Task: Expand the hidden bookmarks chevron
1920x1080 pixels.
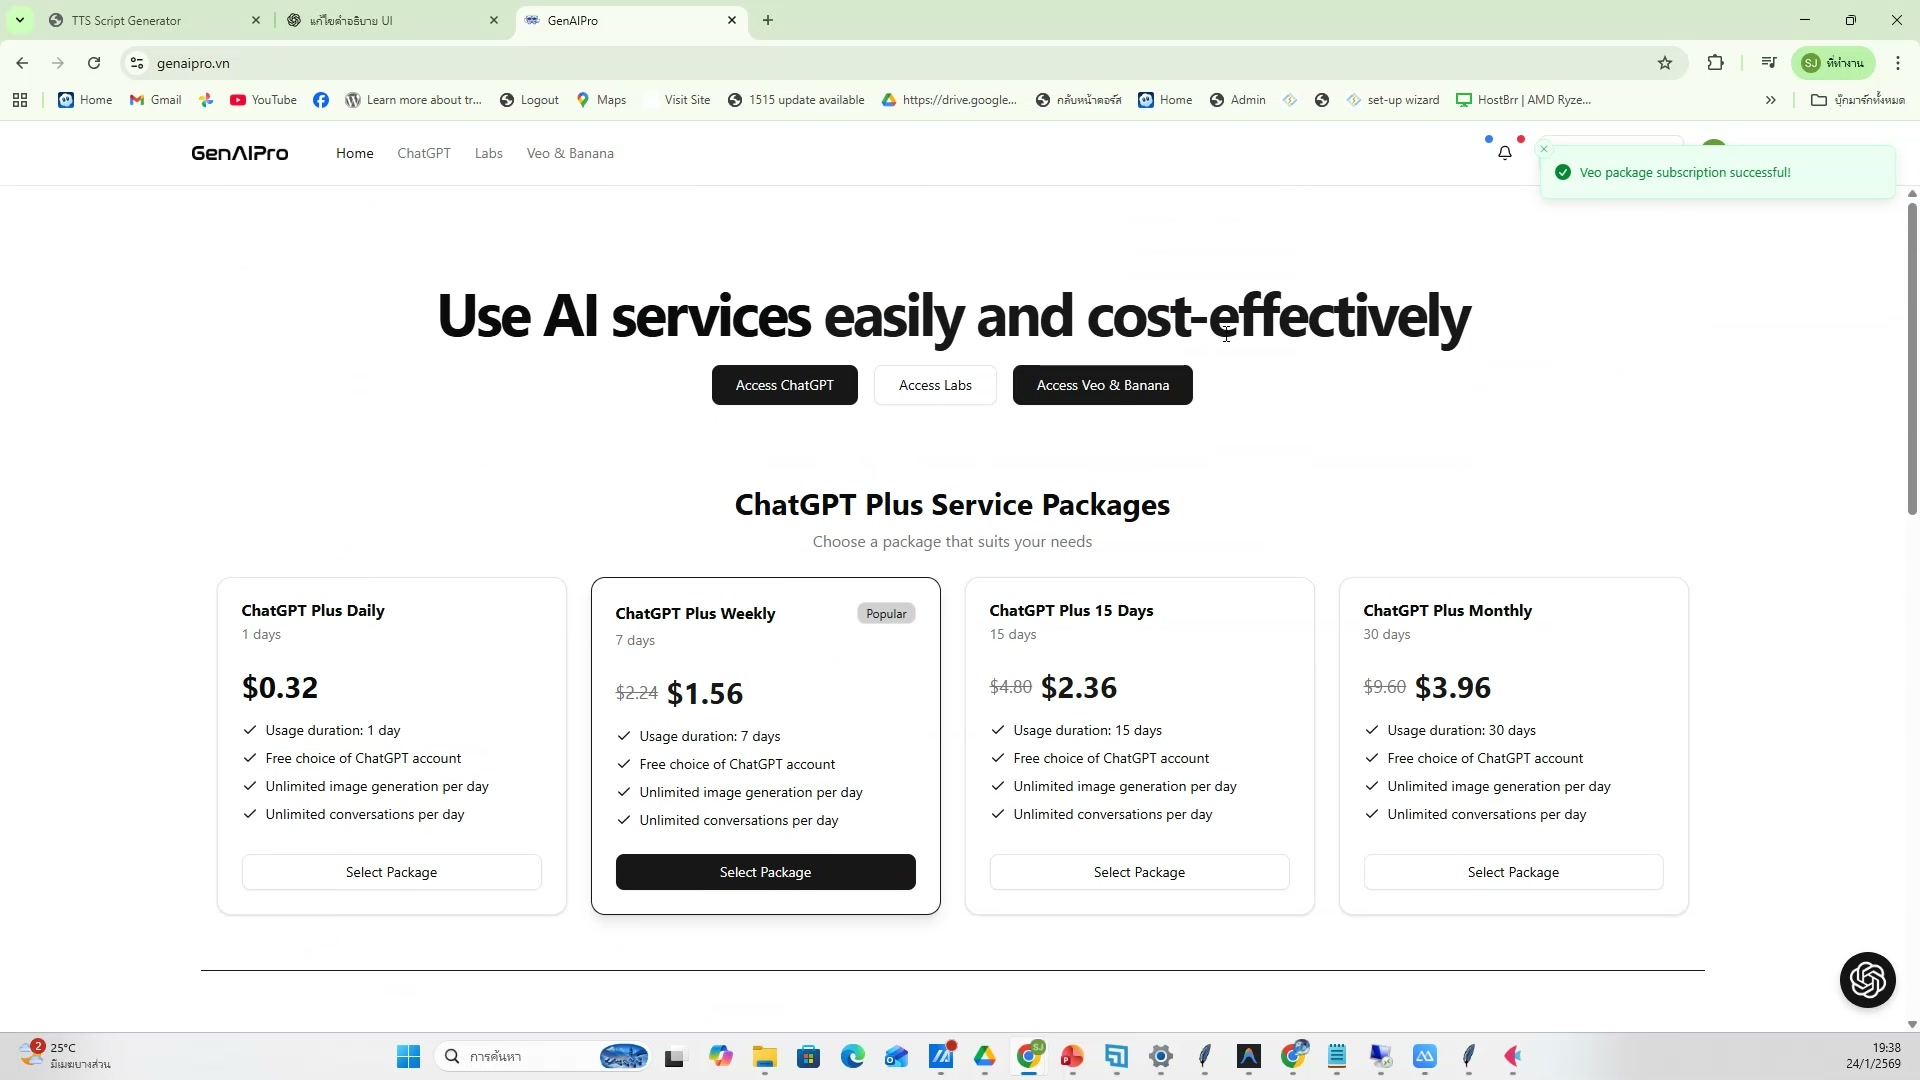Action: (x=1770, y=100)
